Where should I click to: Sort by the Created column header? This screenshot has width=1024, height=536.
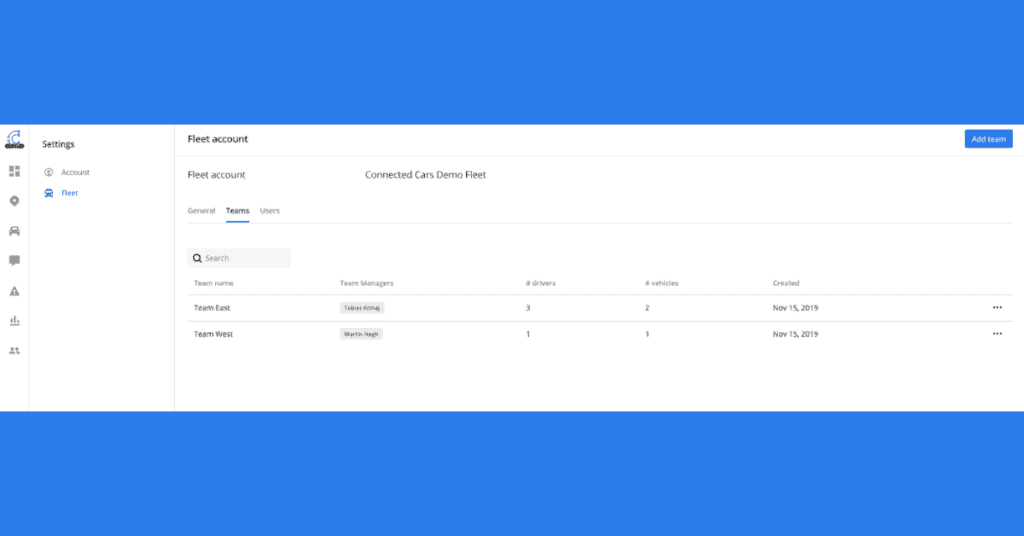tap(786, 283)
